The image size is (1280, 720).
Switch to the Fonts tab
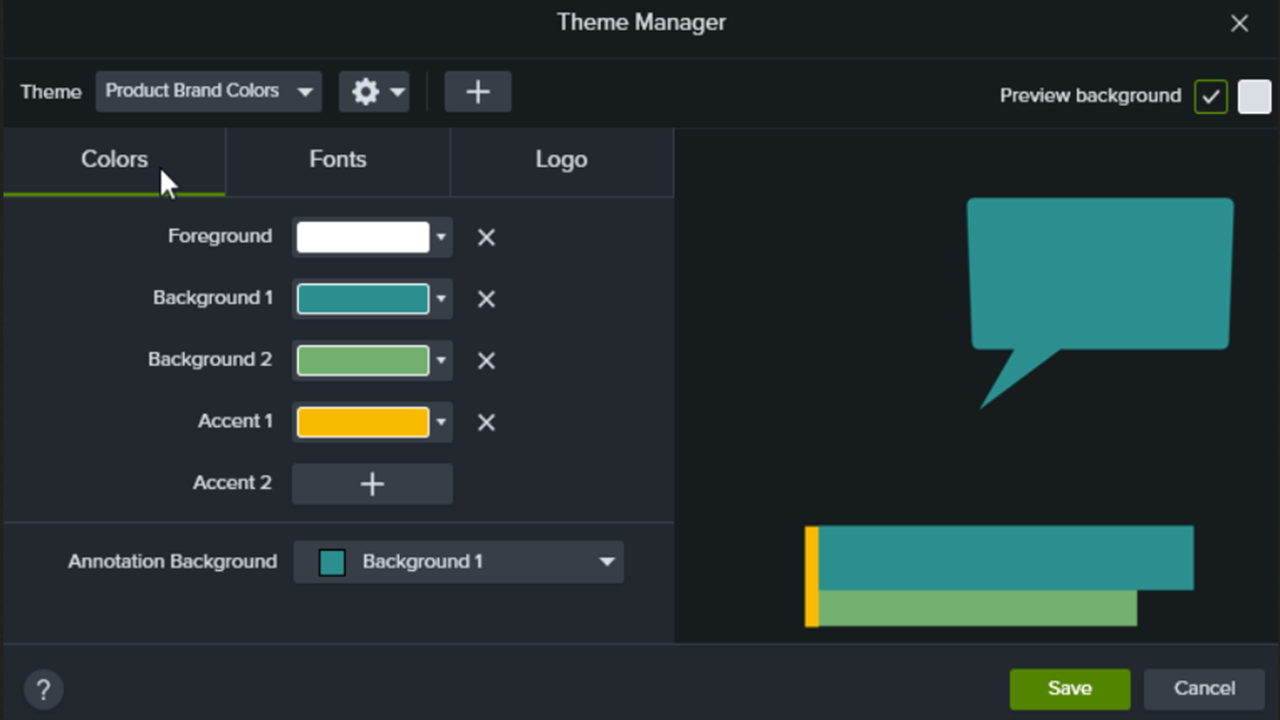337,159
